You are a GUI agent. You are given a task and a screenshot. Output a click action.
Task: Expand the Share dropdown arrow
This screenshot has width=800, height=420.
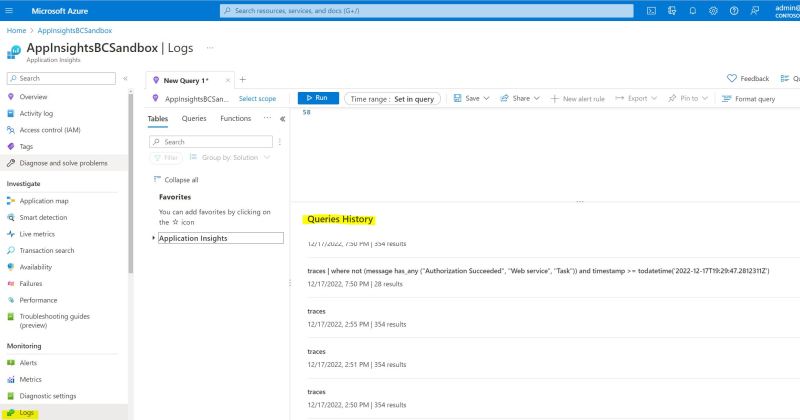click(537, 98)
